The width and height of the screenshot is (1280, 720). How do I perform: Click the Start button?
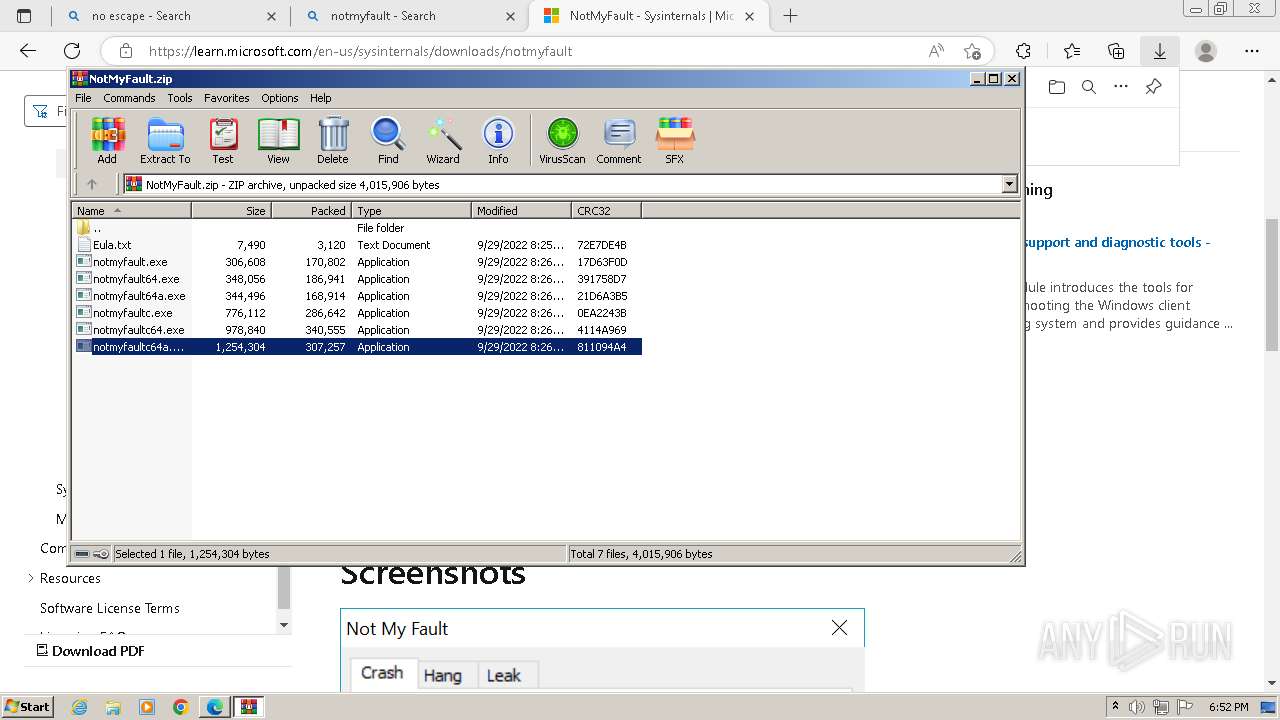(x=27, y=707)
